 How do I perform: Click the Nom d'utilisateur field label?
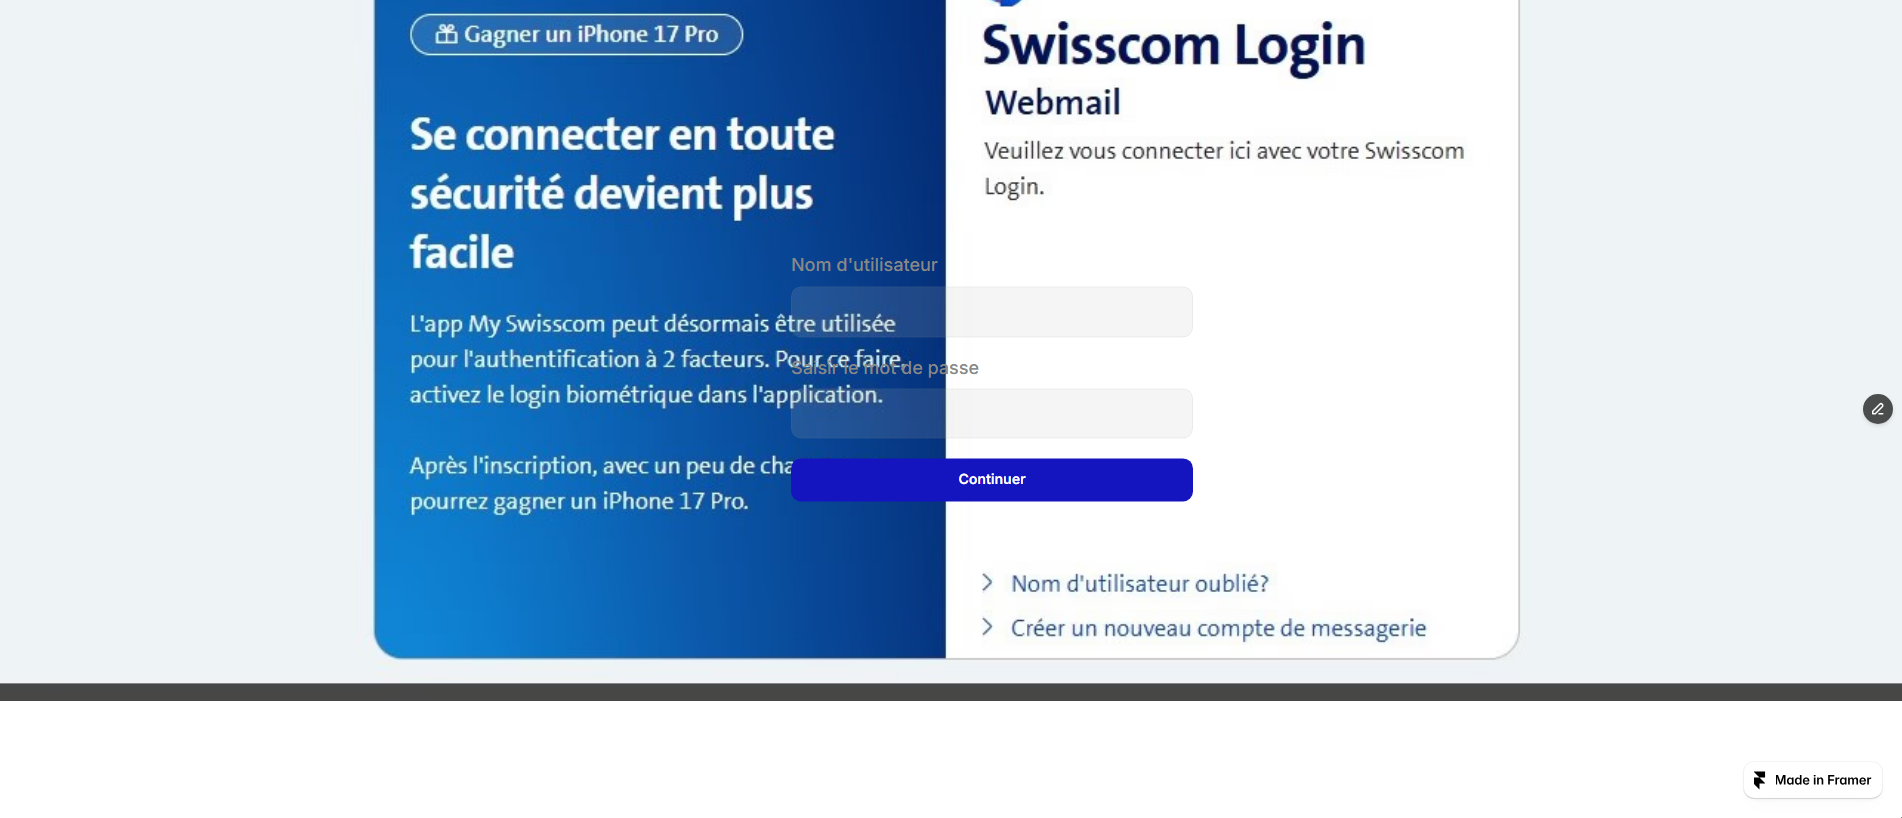pos(864,265)
